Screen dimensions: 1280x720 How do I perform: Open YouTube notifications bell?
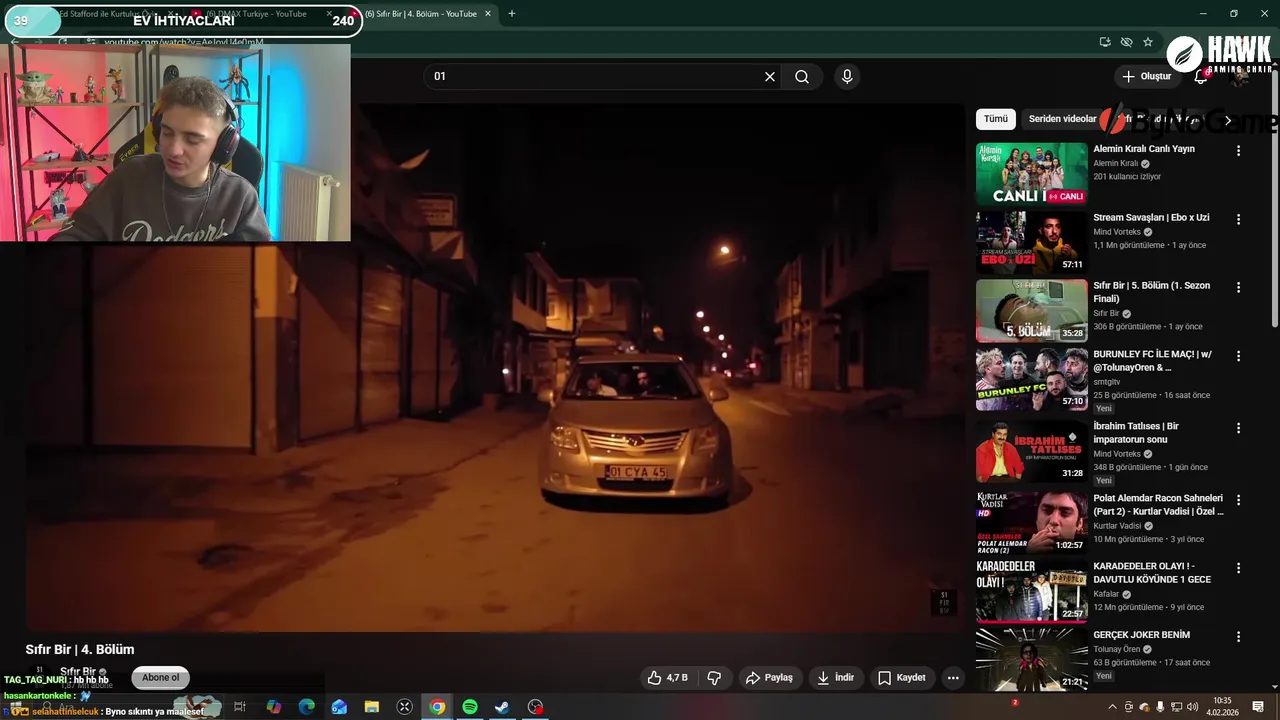coord(1201,77)
